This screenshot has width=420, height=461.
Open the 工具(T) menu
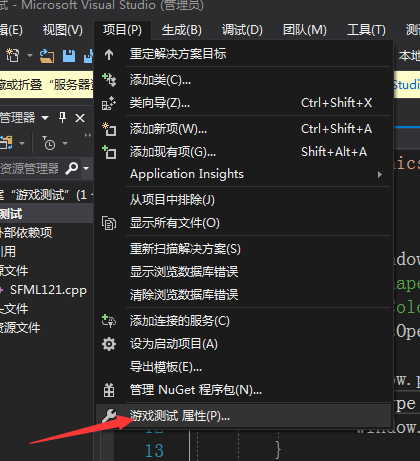coord(366,30)
